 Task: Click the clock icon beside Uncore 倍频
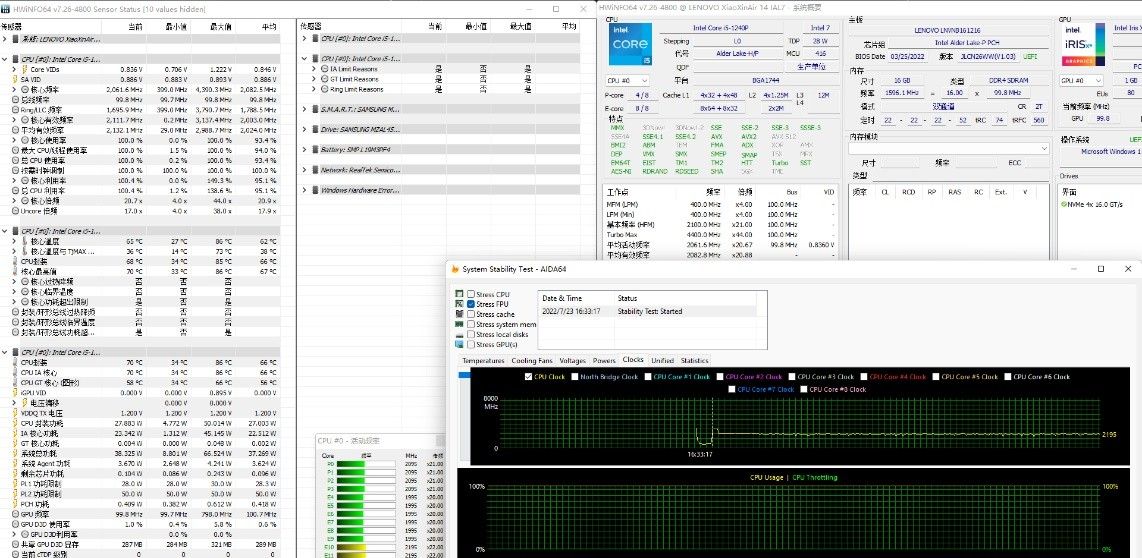[x=16, y=211]
